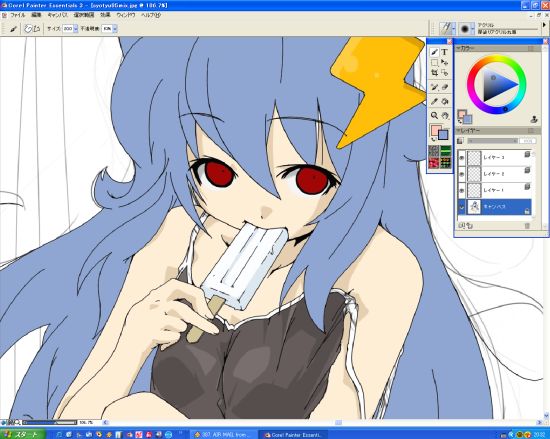550x439 pixels.
Task: Open the Select menu
Action: coord(83,15)
